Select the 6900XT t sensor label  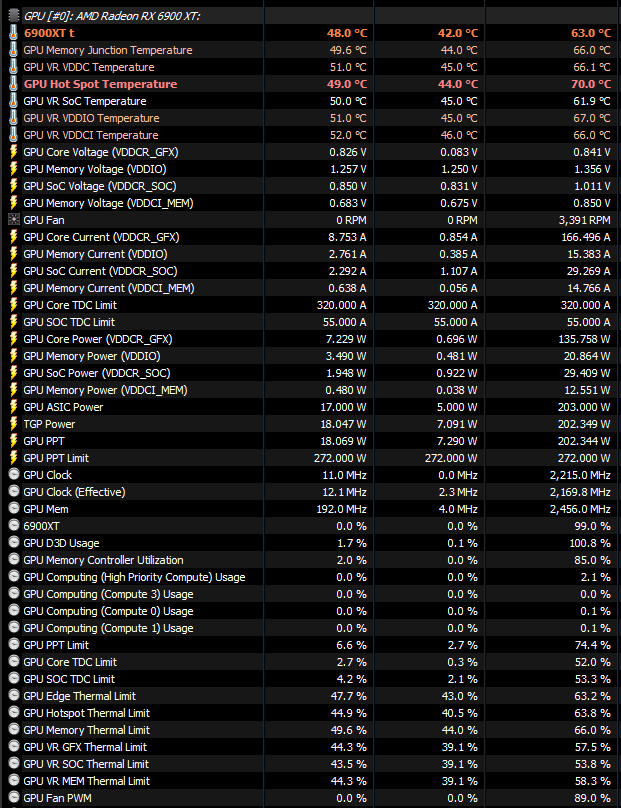click(x=49, y=33)
